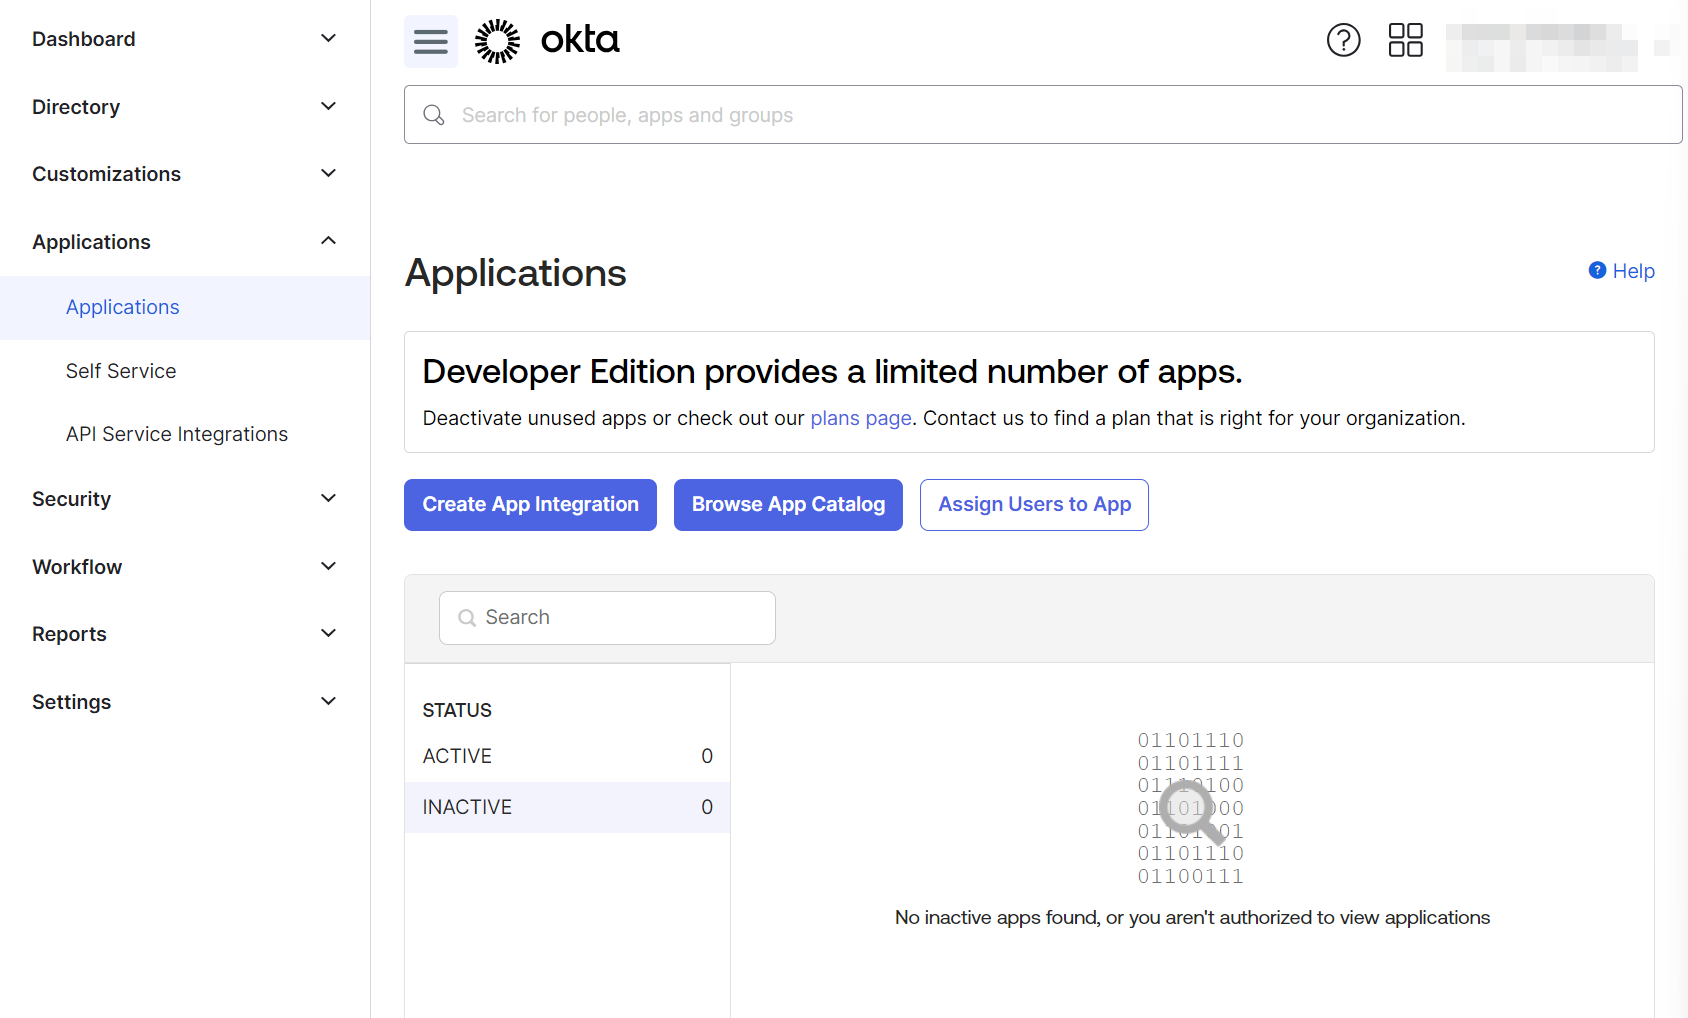Viewport: 1688px width, 1018px height.
Task: Expand the Settings section chevron
Action: 328,701
